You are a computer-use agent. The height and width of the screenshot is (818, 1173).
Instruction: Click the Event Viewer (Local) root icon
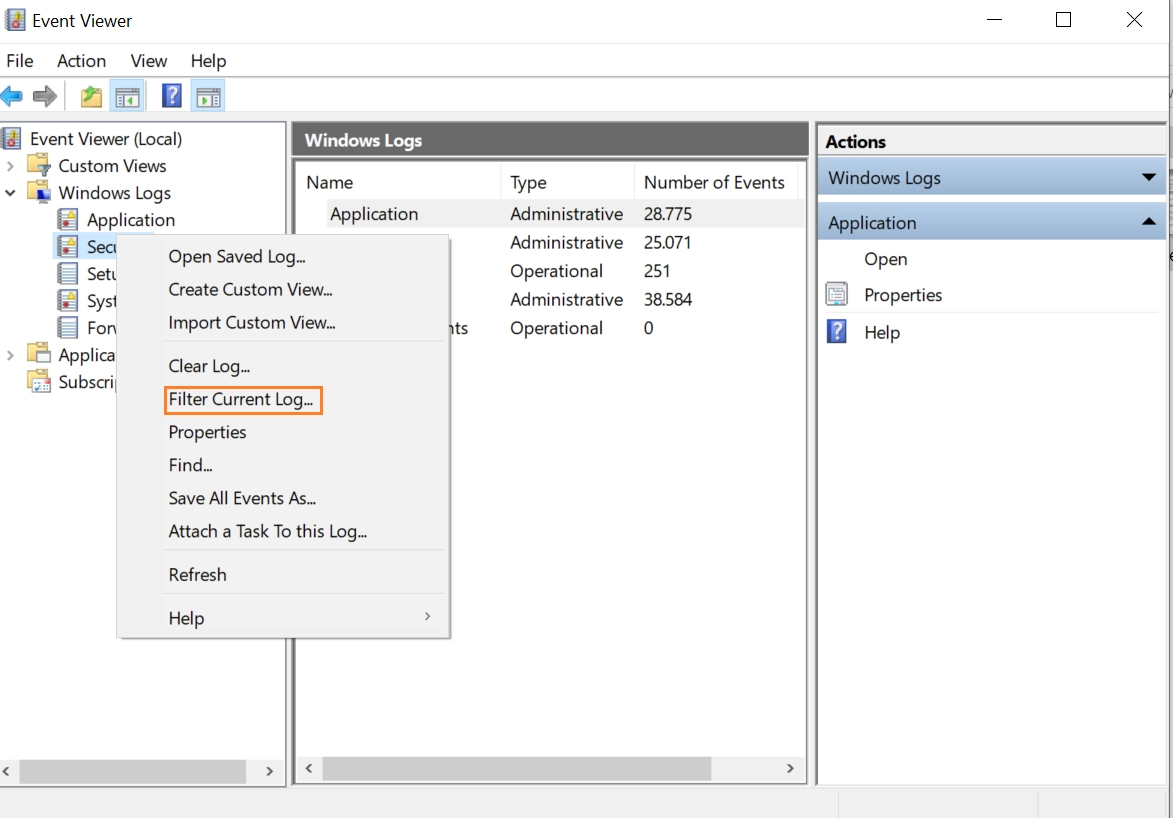click(x=12, y=138)
